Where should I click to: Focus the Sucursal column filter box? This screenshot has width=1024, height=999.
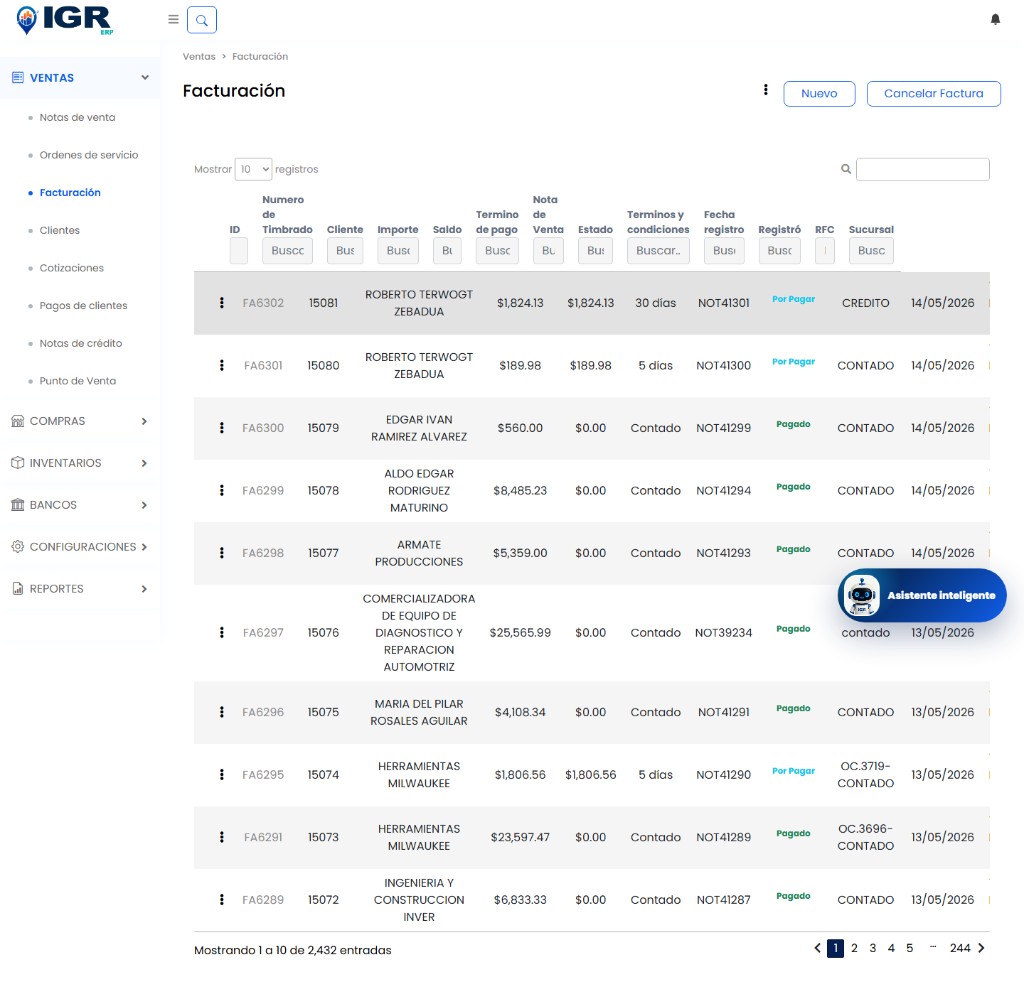click(x=871, y=251)
